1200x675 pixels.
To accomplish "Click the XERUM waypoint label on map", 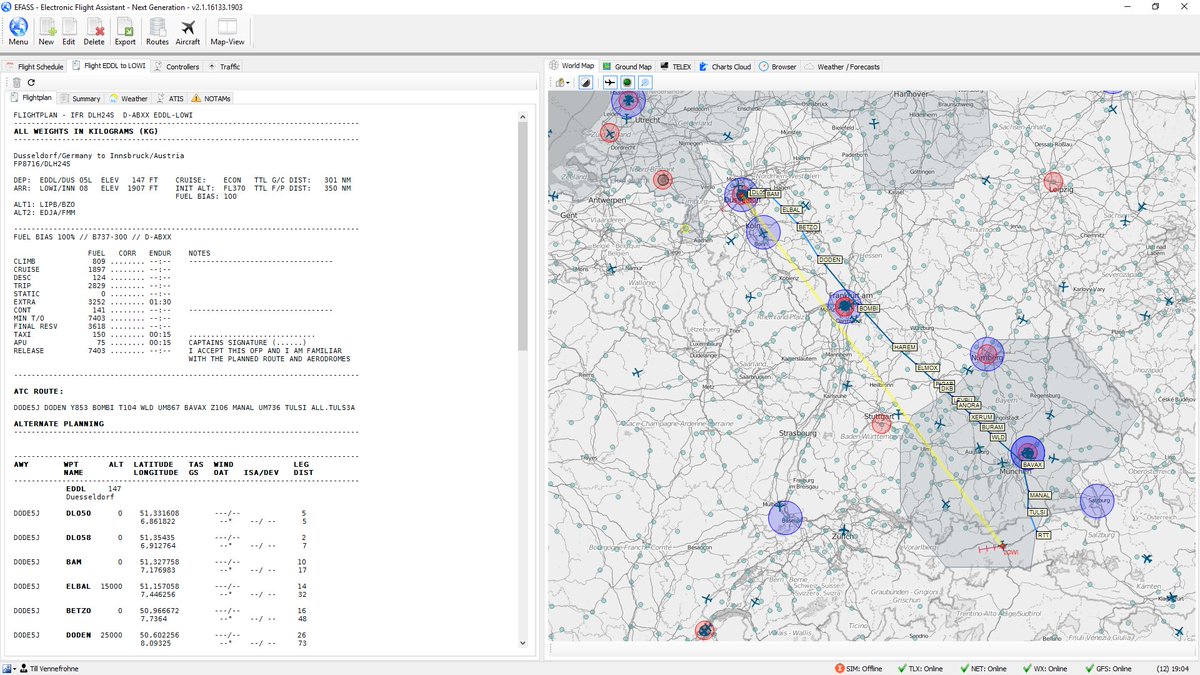I will pos(981,416).
